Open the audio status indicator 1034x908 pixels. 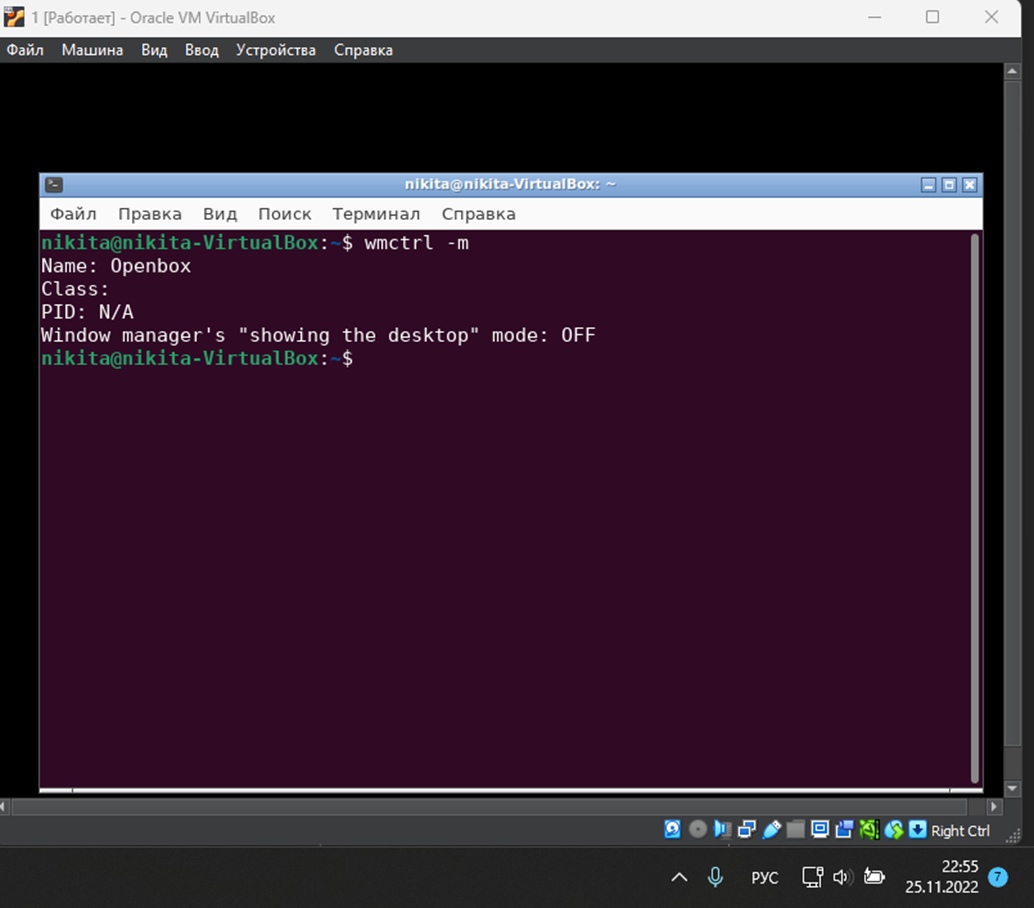coord(723,829)
